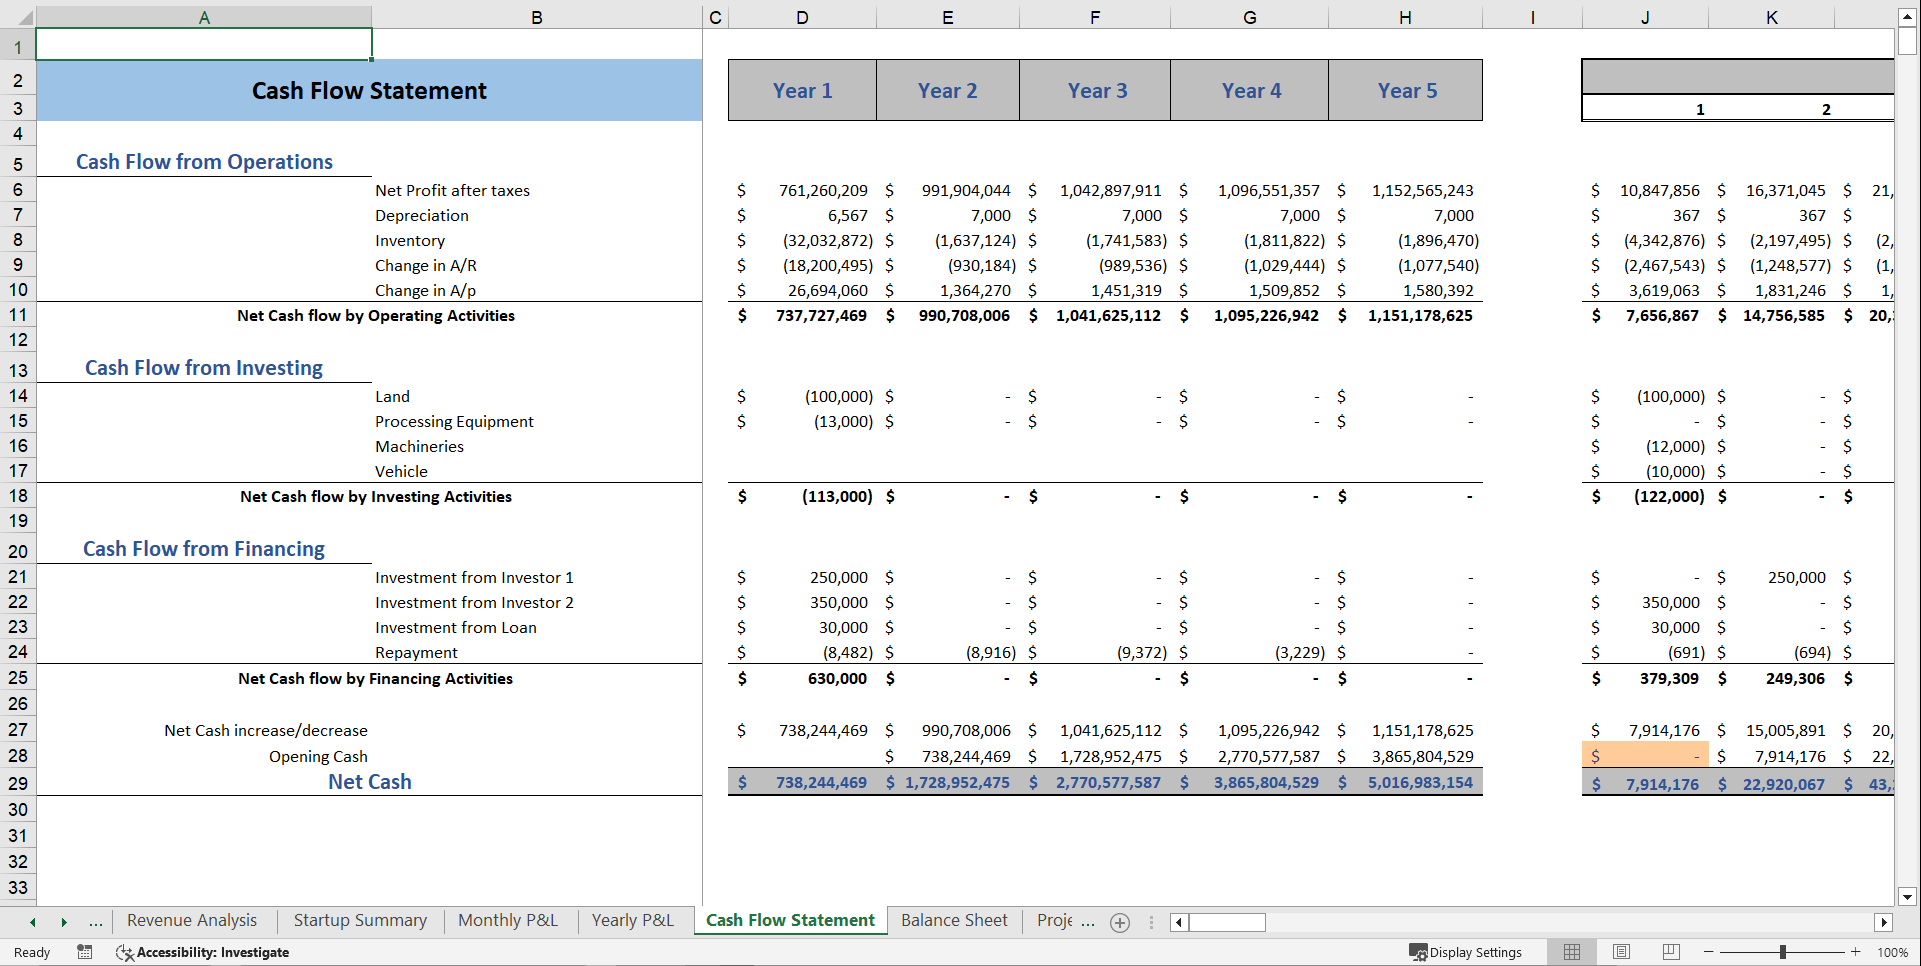Select row 29 header
The image size is (1921, 966).
tap(18, 783)
